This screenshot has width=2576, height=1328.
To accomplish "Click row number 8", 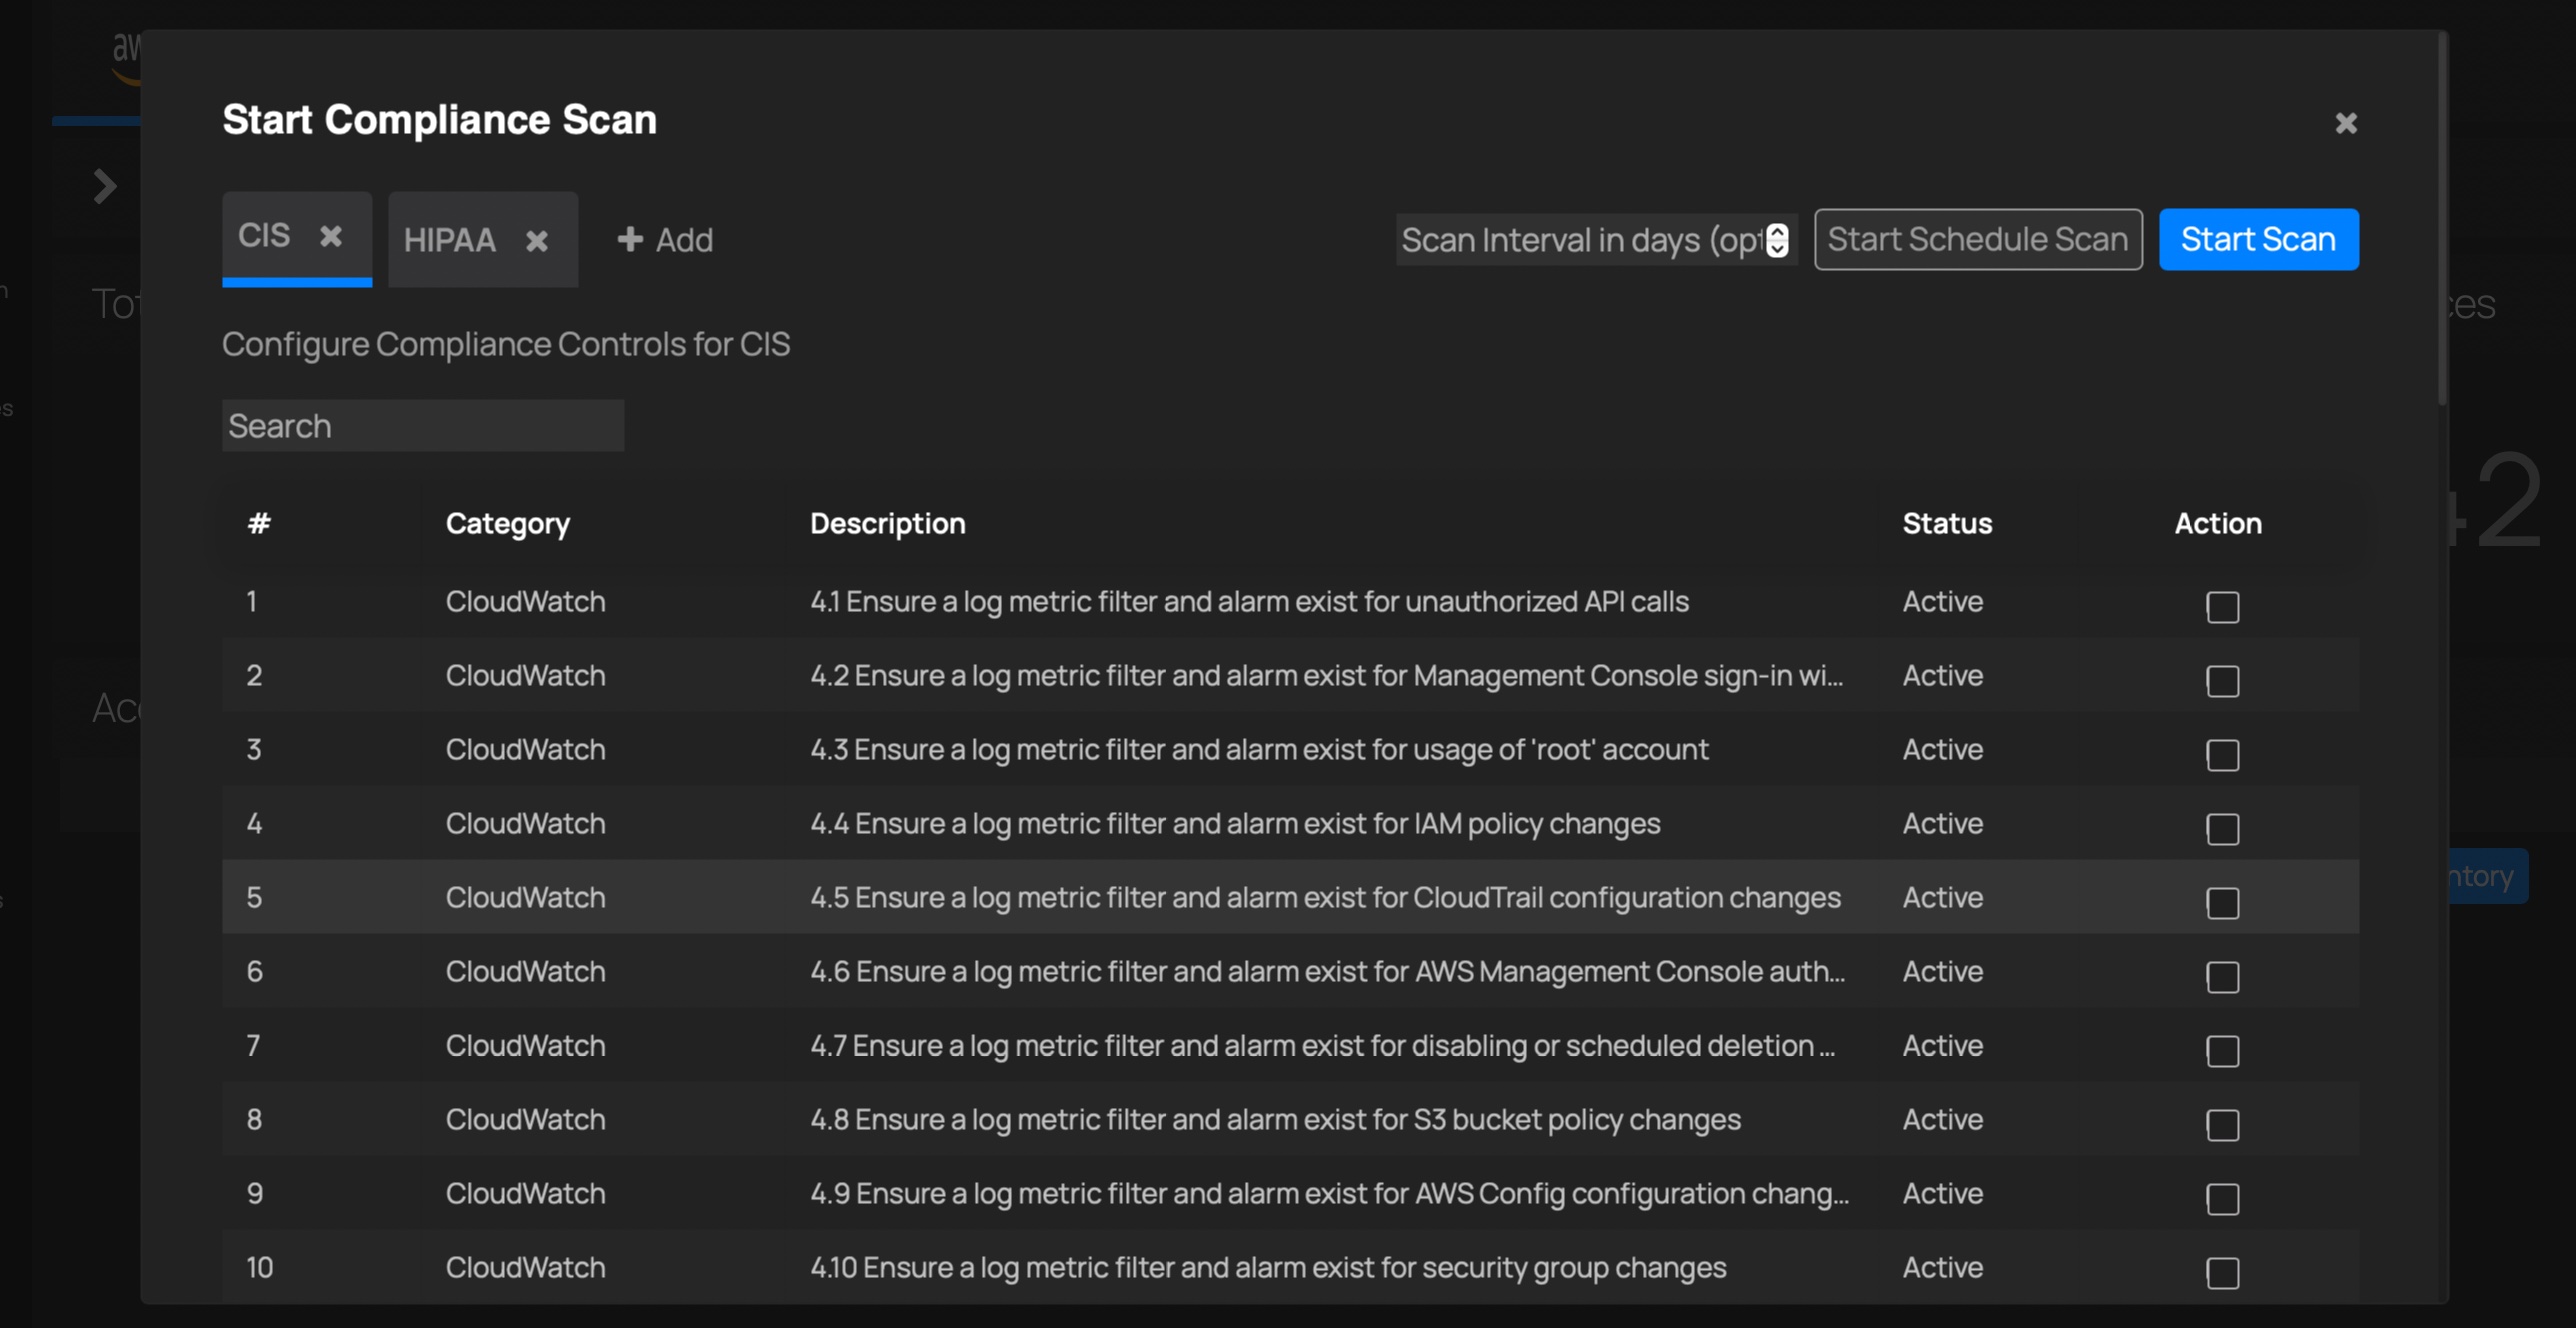I will [254, 1119].
